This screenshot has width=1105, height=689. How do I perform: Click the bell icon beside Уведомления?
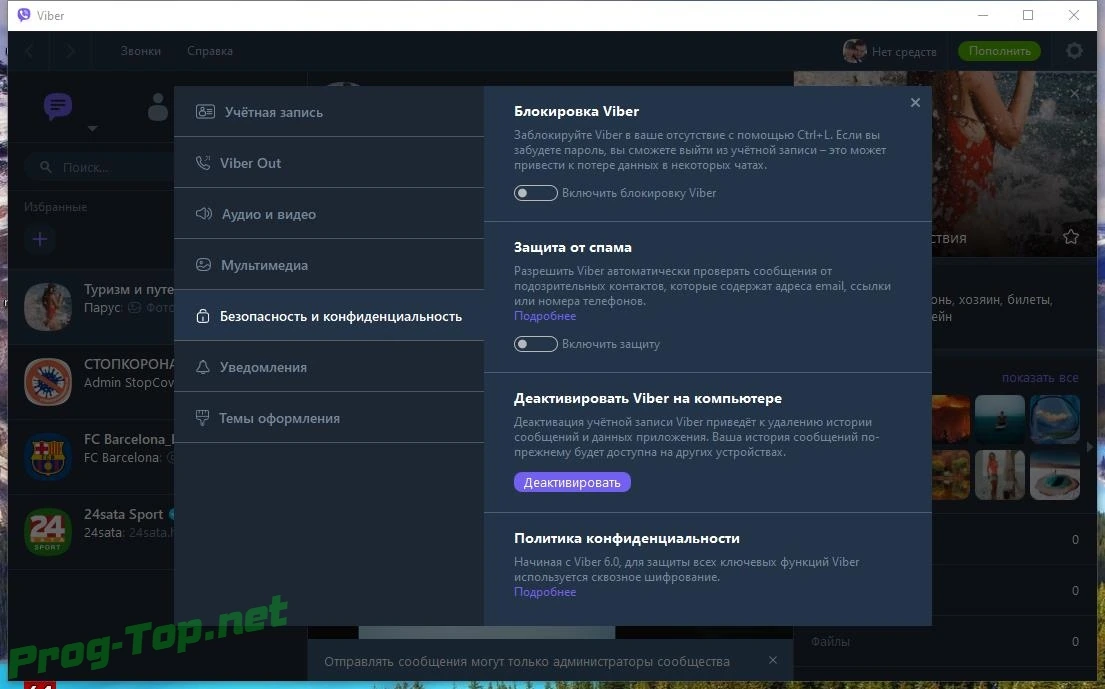pos(202,367)
